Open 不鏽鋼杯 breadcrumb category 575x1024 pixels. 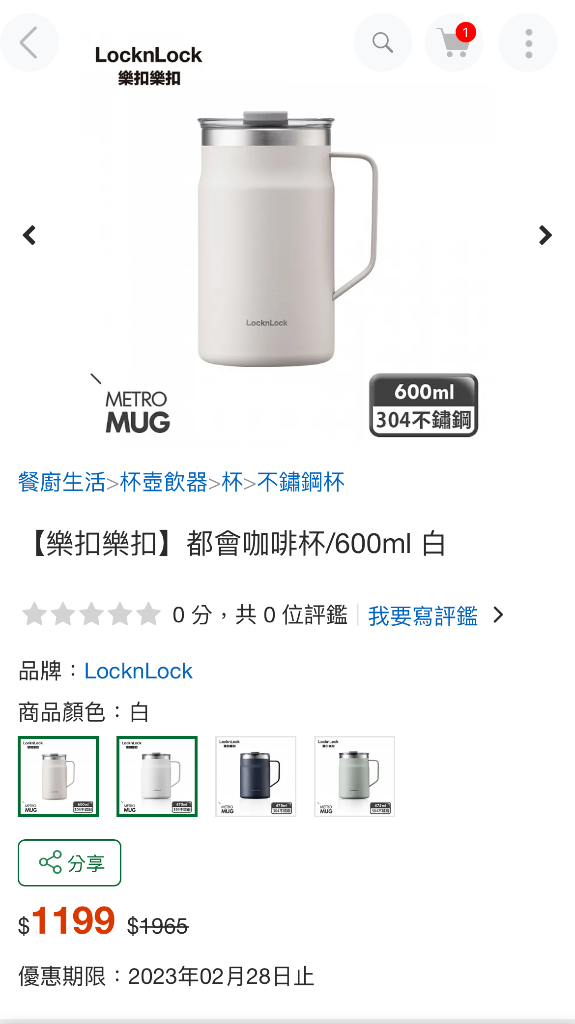pyautogui.click(x=301, y=483)
